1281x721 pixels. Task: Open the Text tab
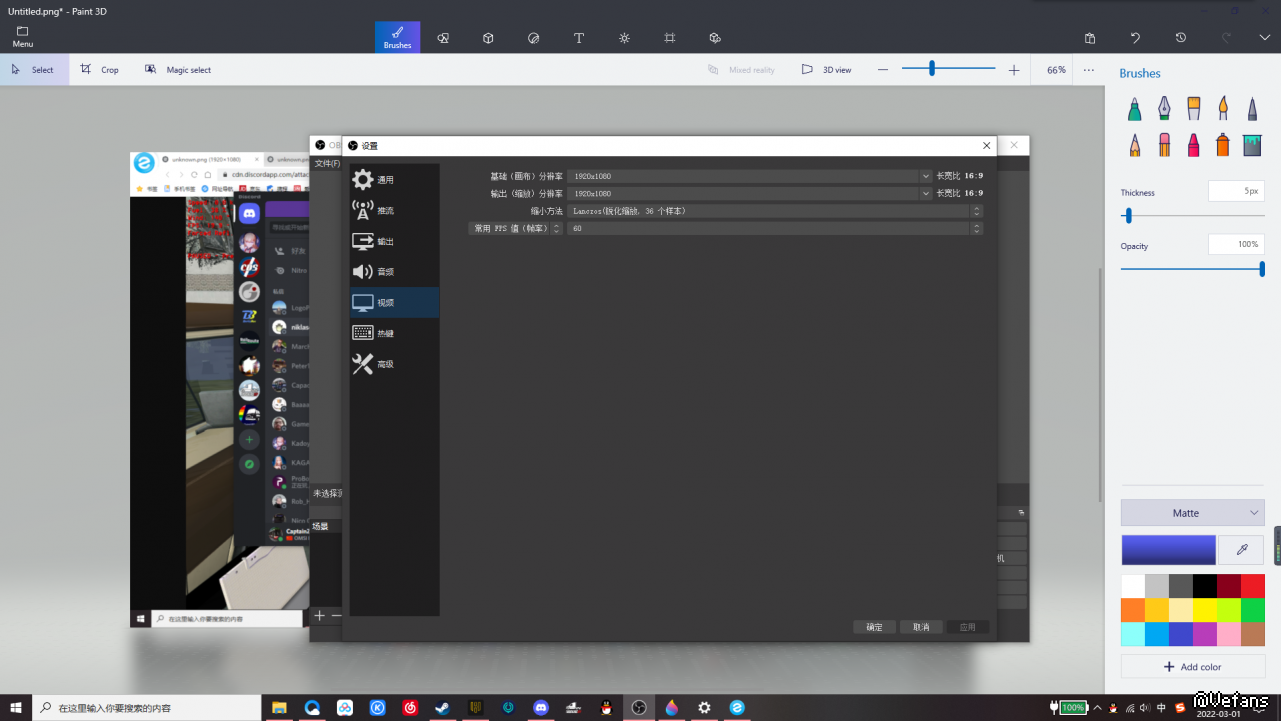click(579, 38)
